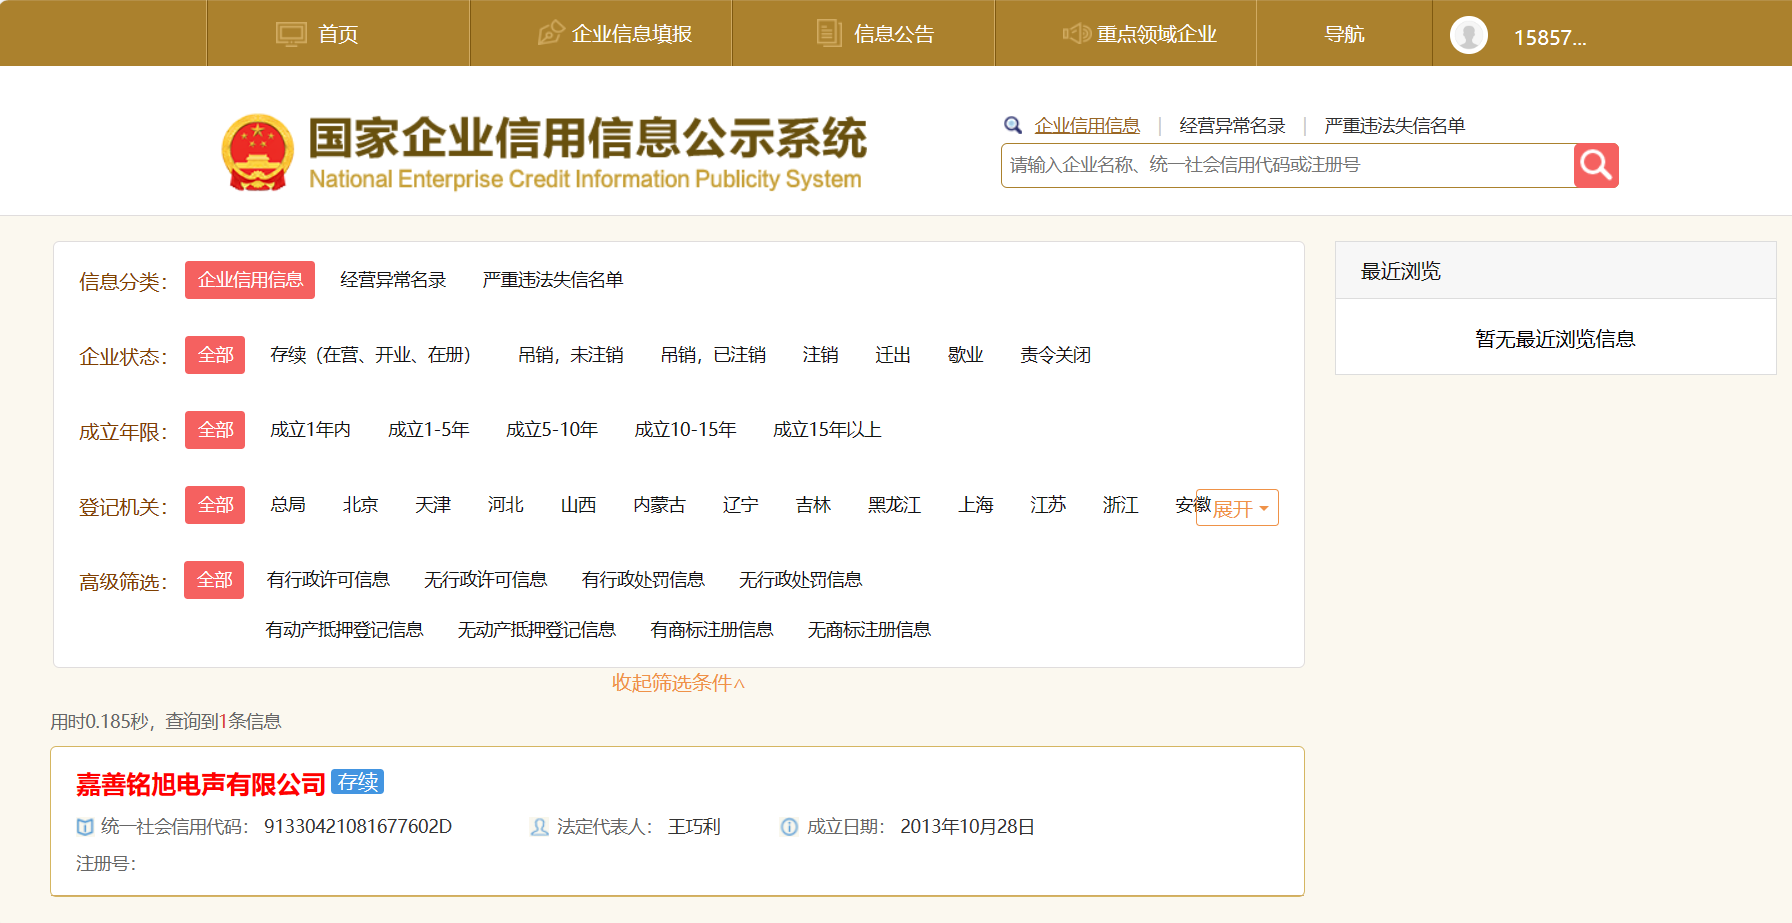This screenshot has width=1792, height=923.
Task: Select 全部 for 成立年限
Action: (x=215, y=430)
